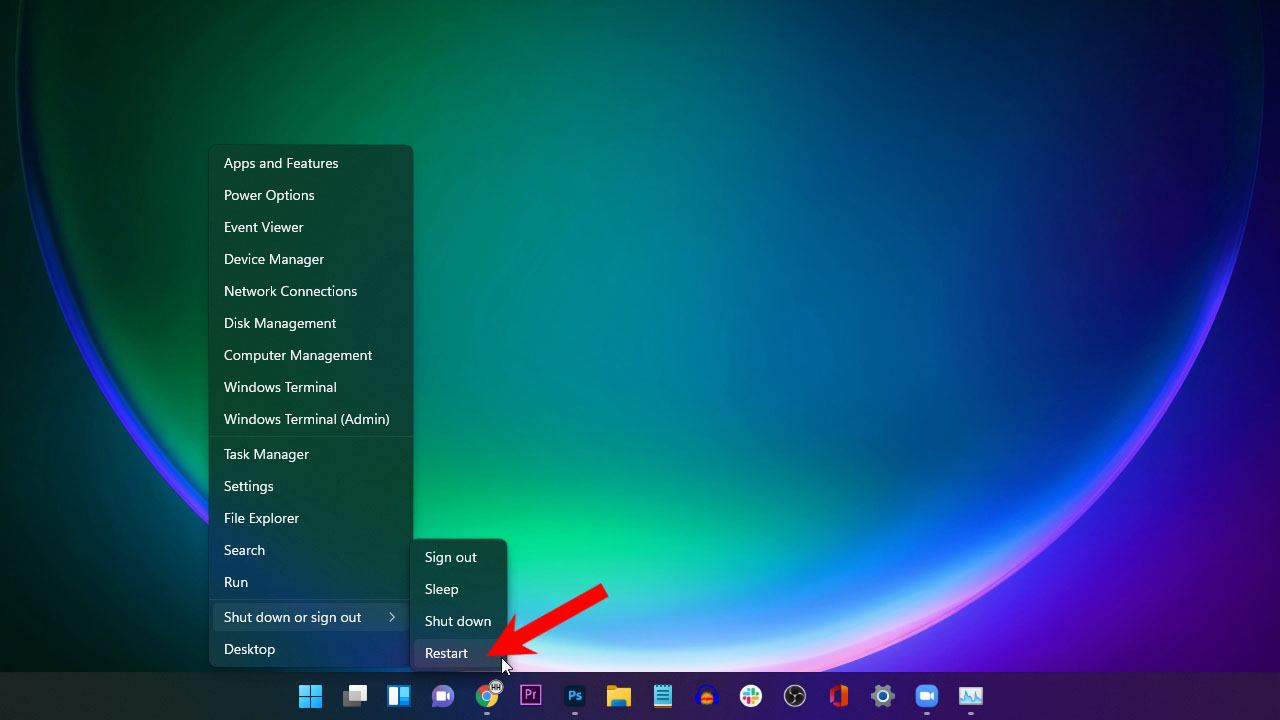The image size is (1280, 720).
Task: Open Notepad from the taskbar
Action: (x=662, y=695)
